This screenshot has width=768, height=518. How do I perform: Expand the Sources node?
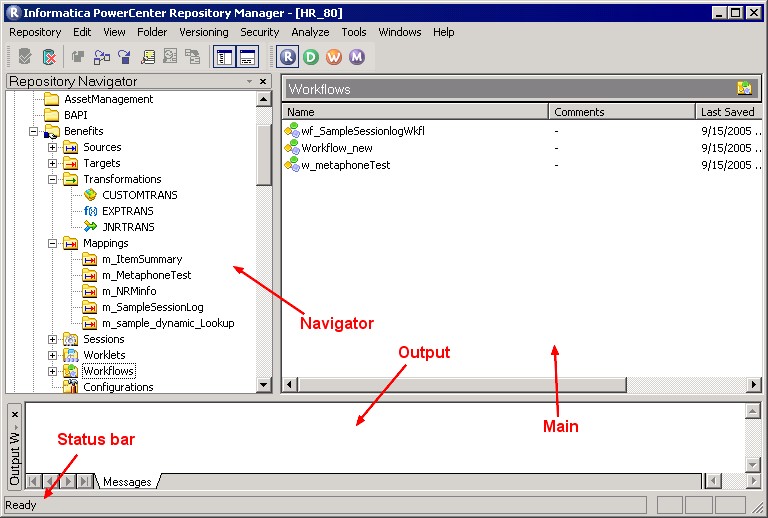[x=52, y=147]
